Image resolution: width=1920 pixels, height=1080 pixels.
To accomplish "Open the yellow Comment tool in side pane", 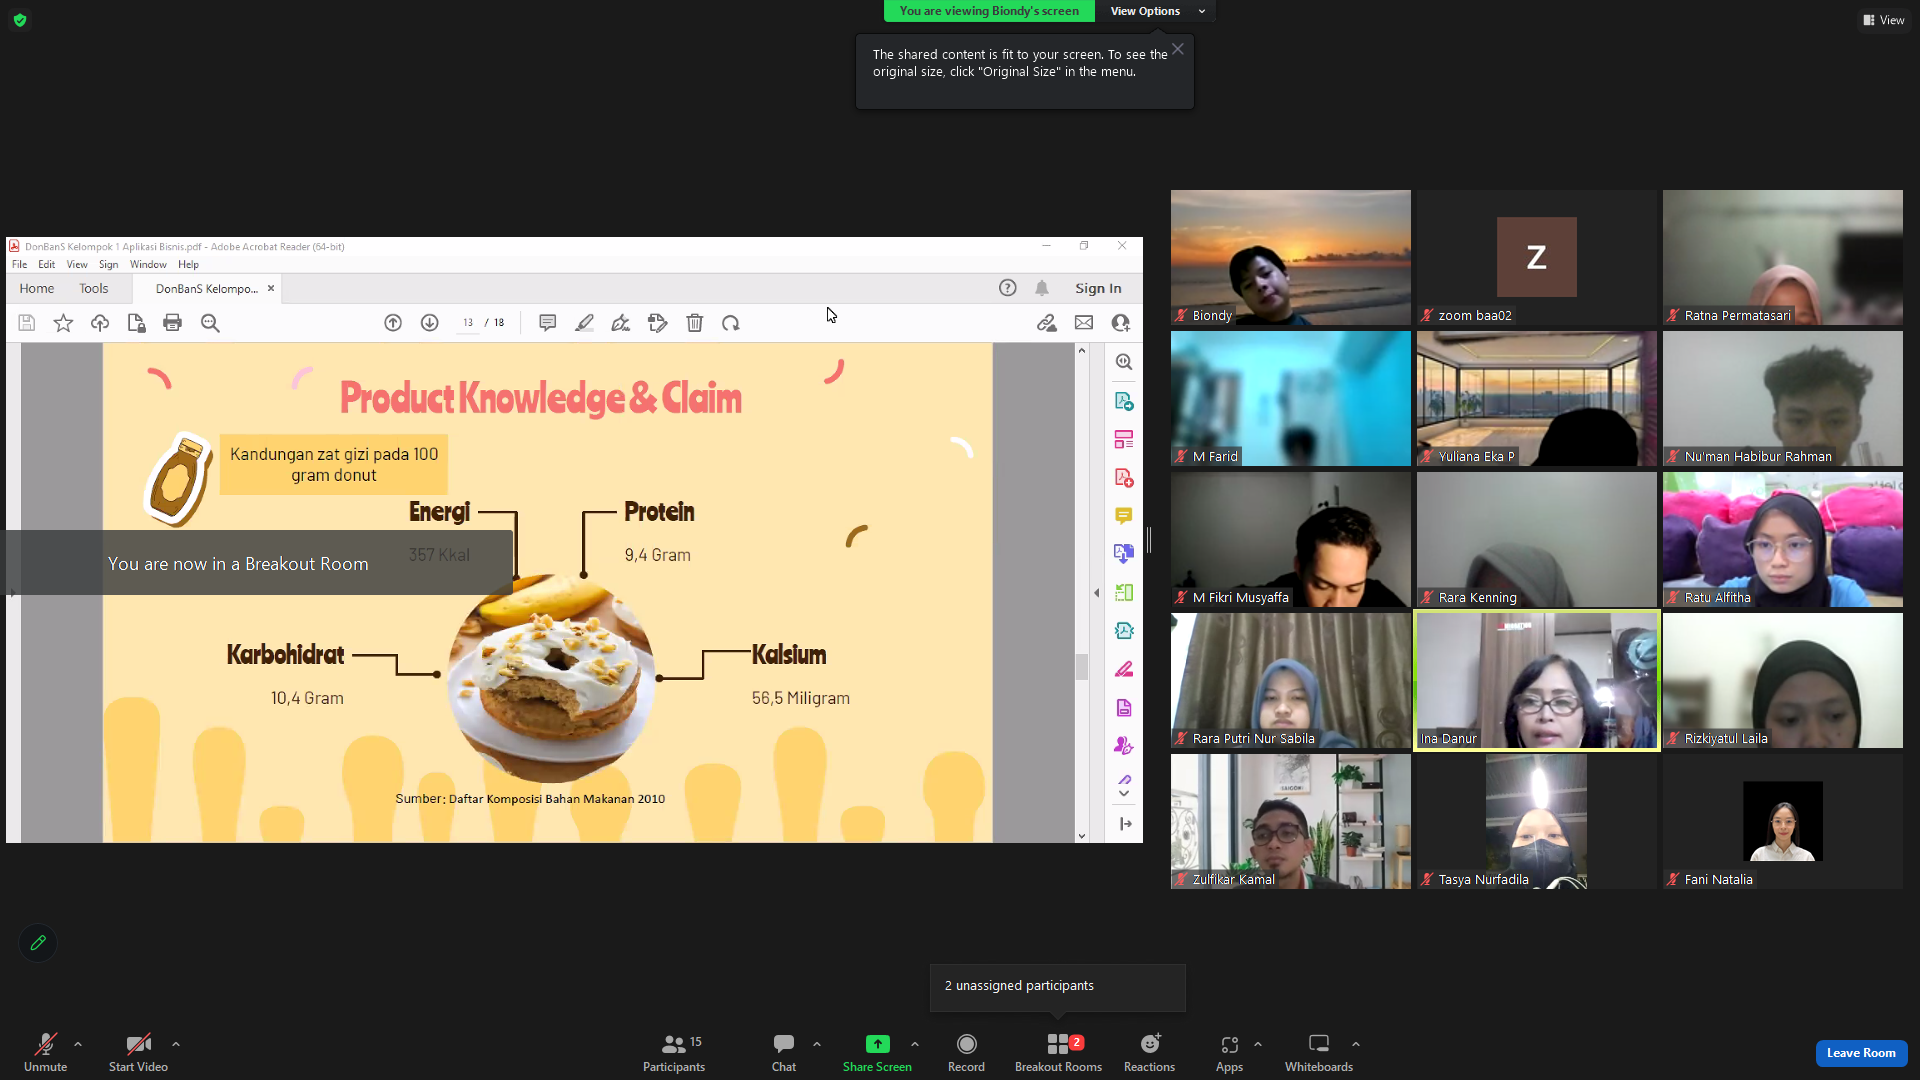I will pyautogui.click(x=1124, y=516).
